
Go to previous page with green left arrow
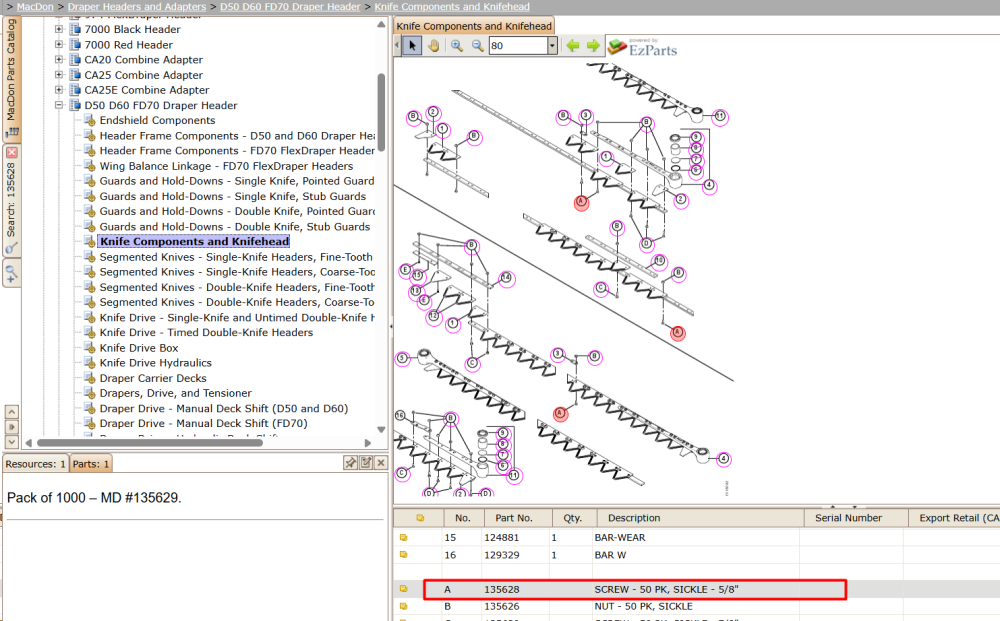point(573,45)
